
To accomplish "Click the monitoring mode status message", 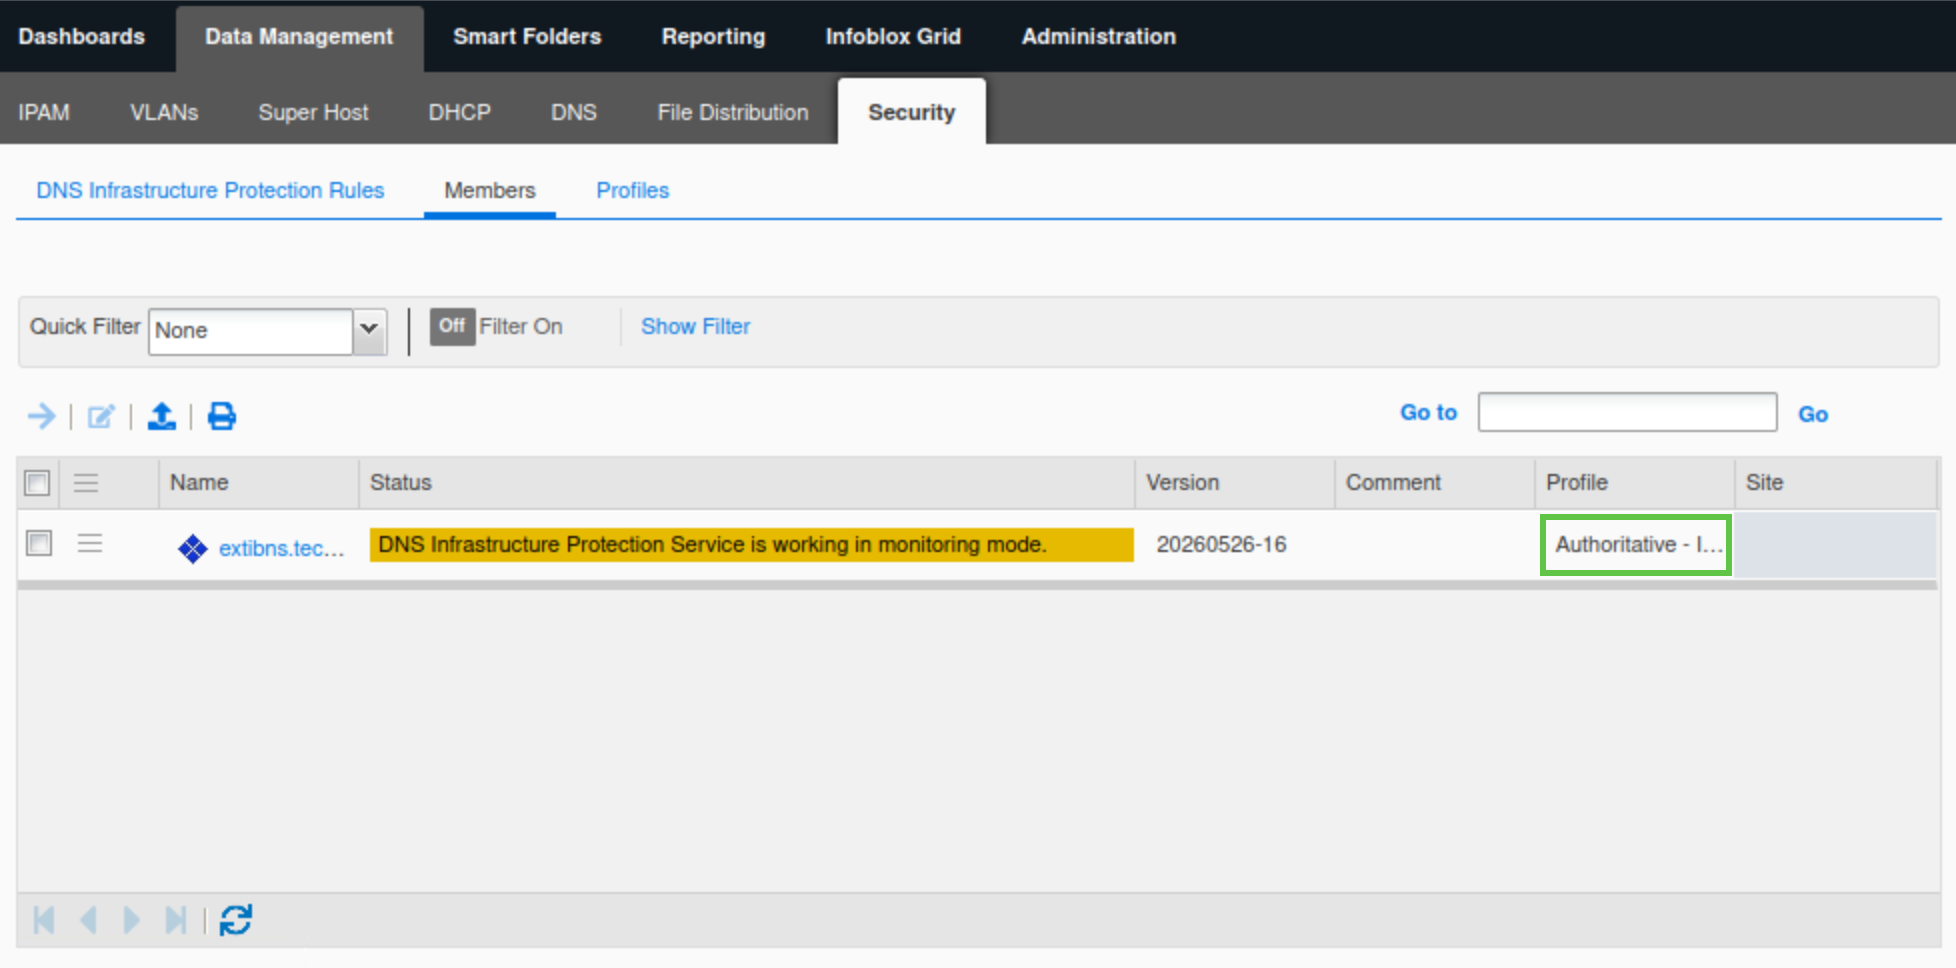I will [x=751, y=544].
